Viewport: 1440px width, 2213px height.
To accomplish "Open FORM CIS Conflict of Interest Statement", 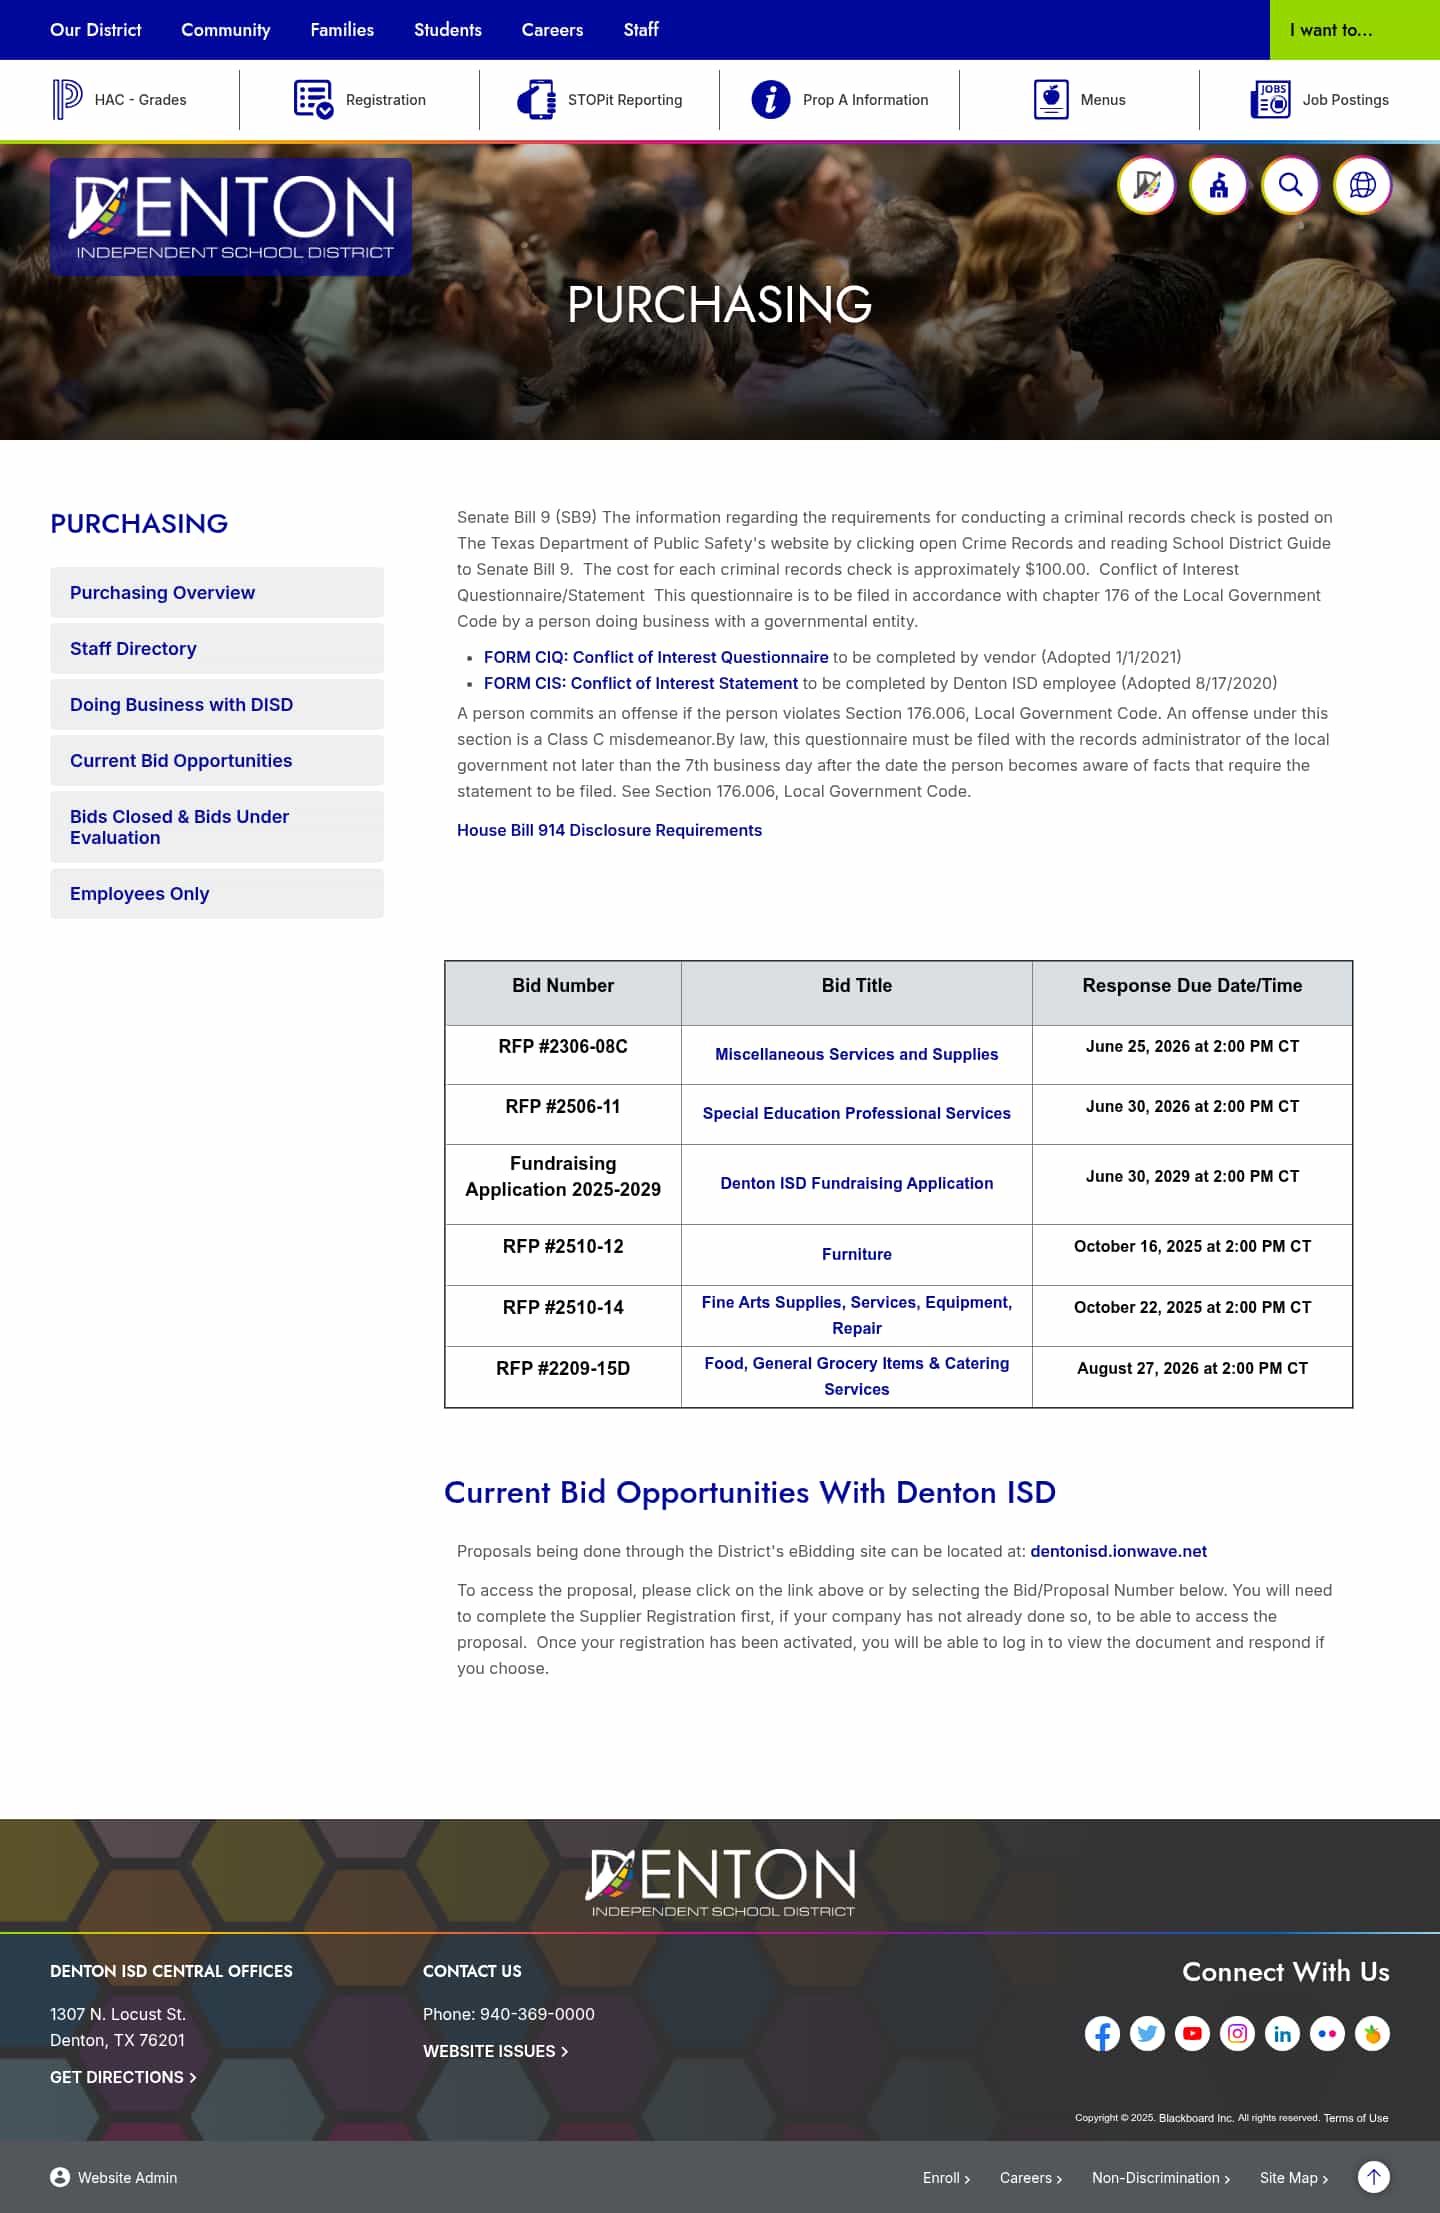I will coord(641,683).
